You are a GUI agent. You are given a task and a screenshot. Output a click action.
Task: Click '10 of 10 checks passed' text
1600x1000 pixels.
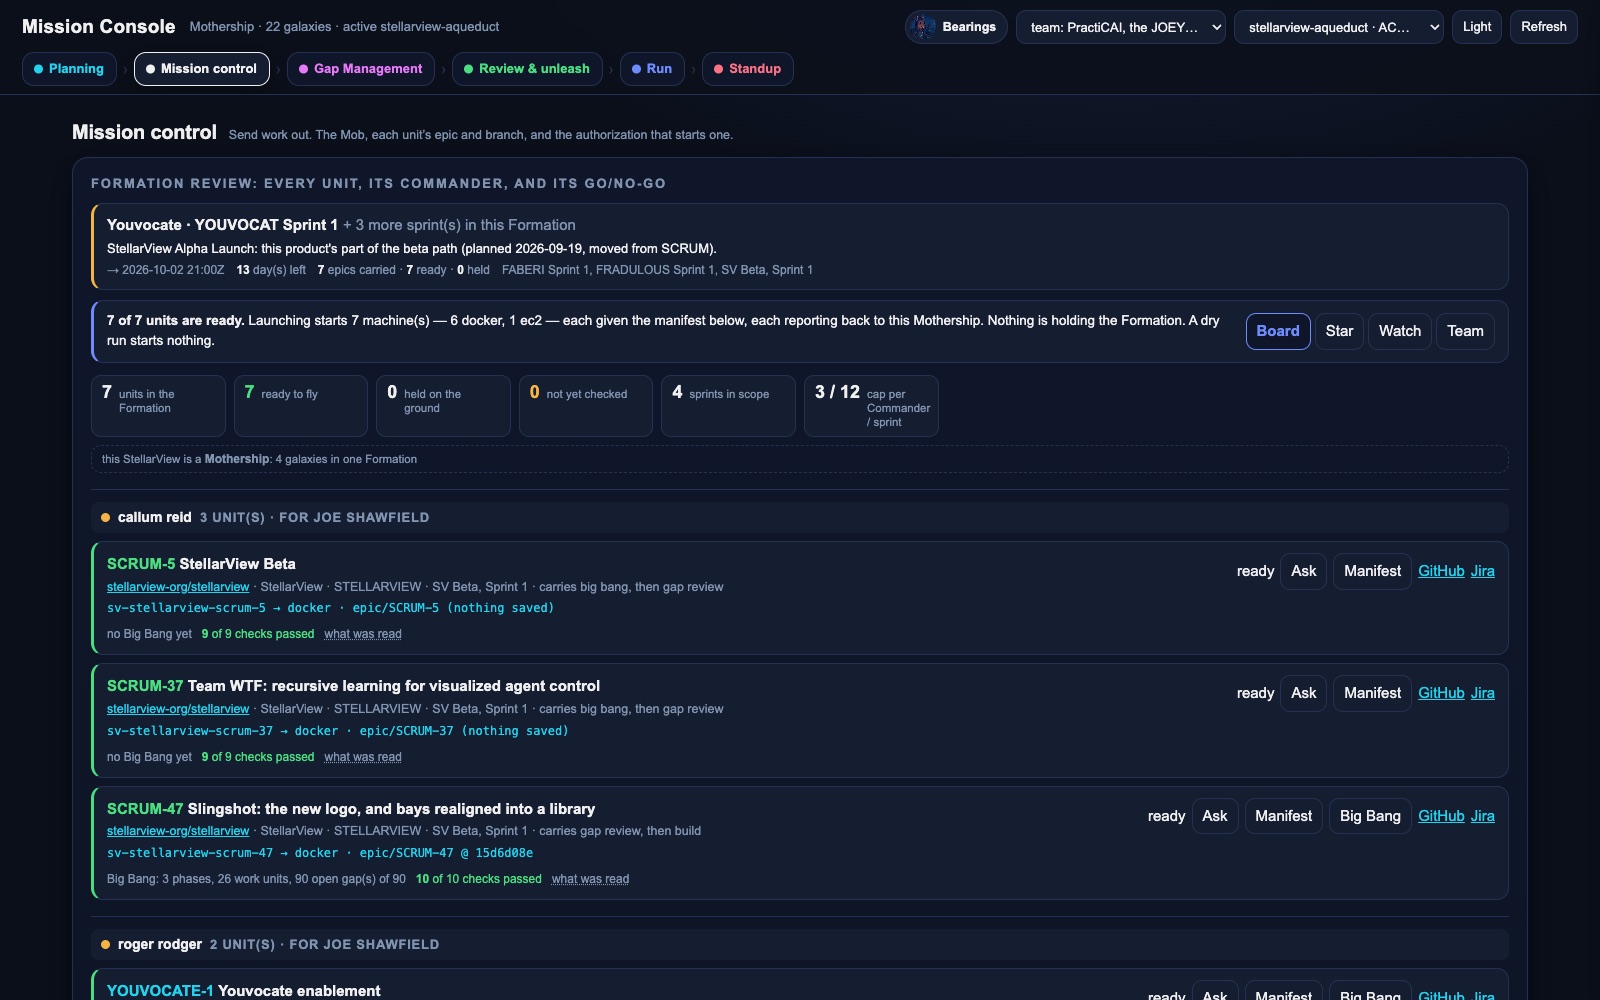[479, 879]
